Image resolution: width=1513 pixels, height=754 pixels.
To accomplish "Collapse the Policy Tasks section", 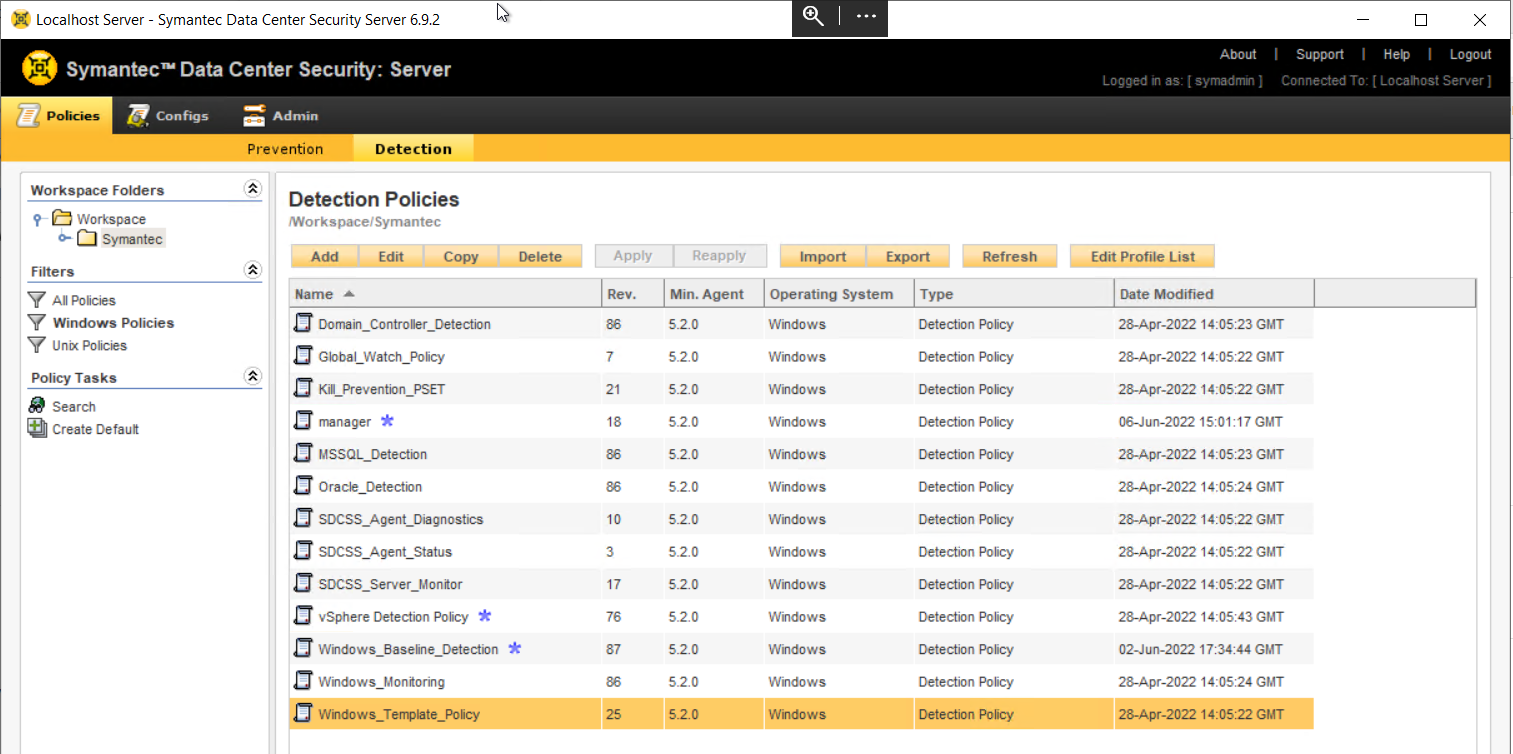I will [x=253, y=377].
